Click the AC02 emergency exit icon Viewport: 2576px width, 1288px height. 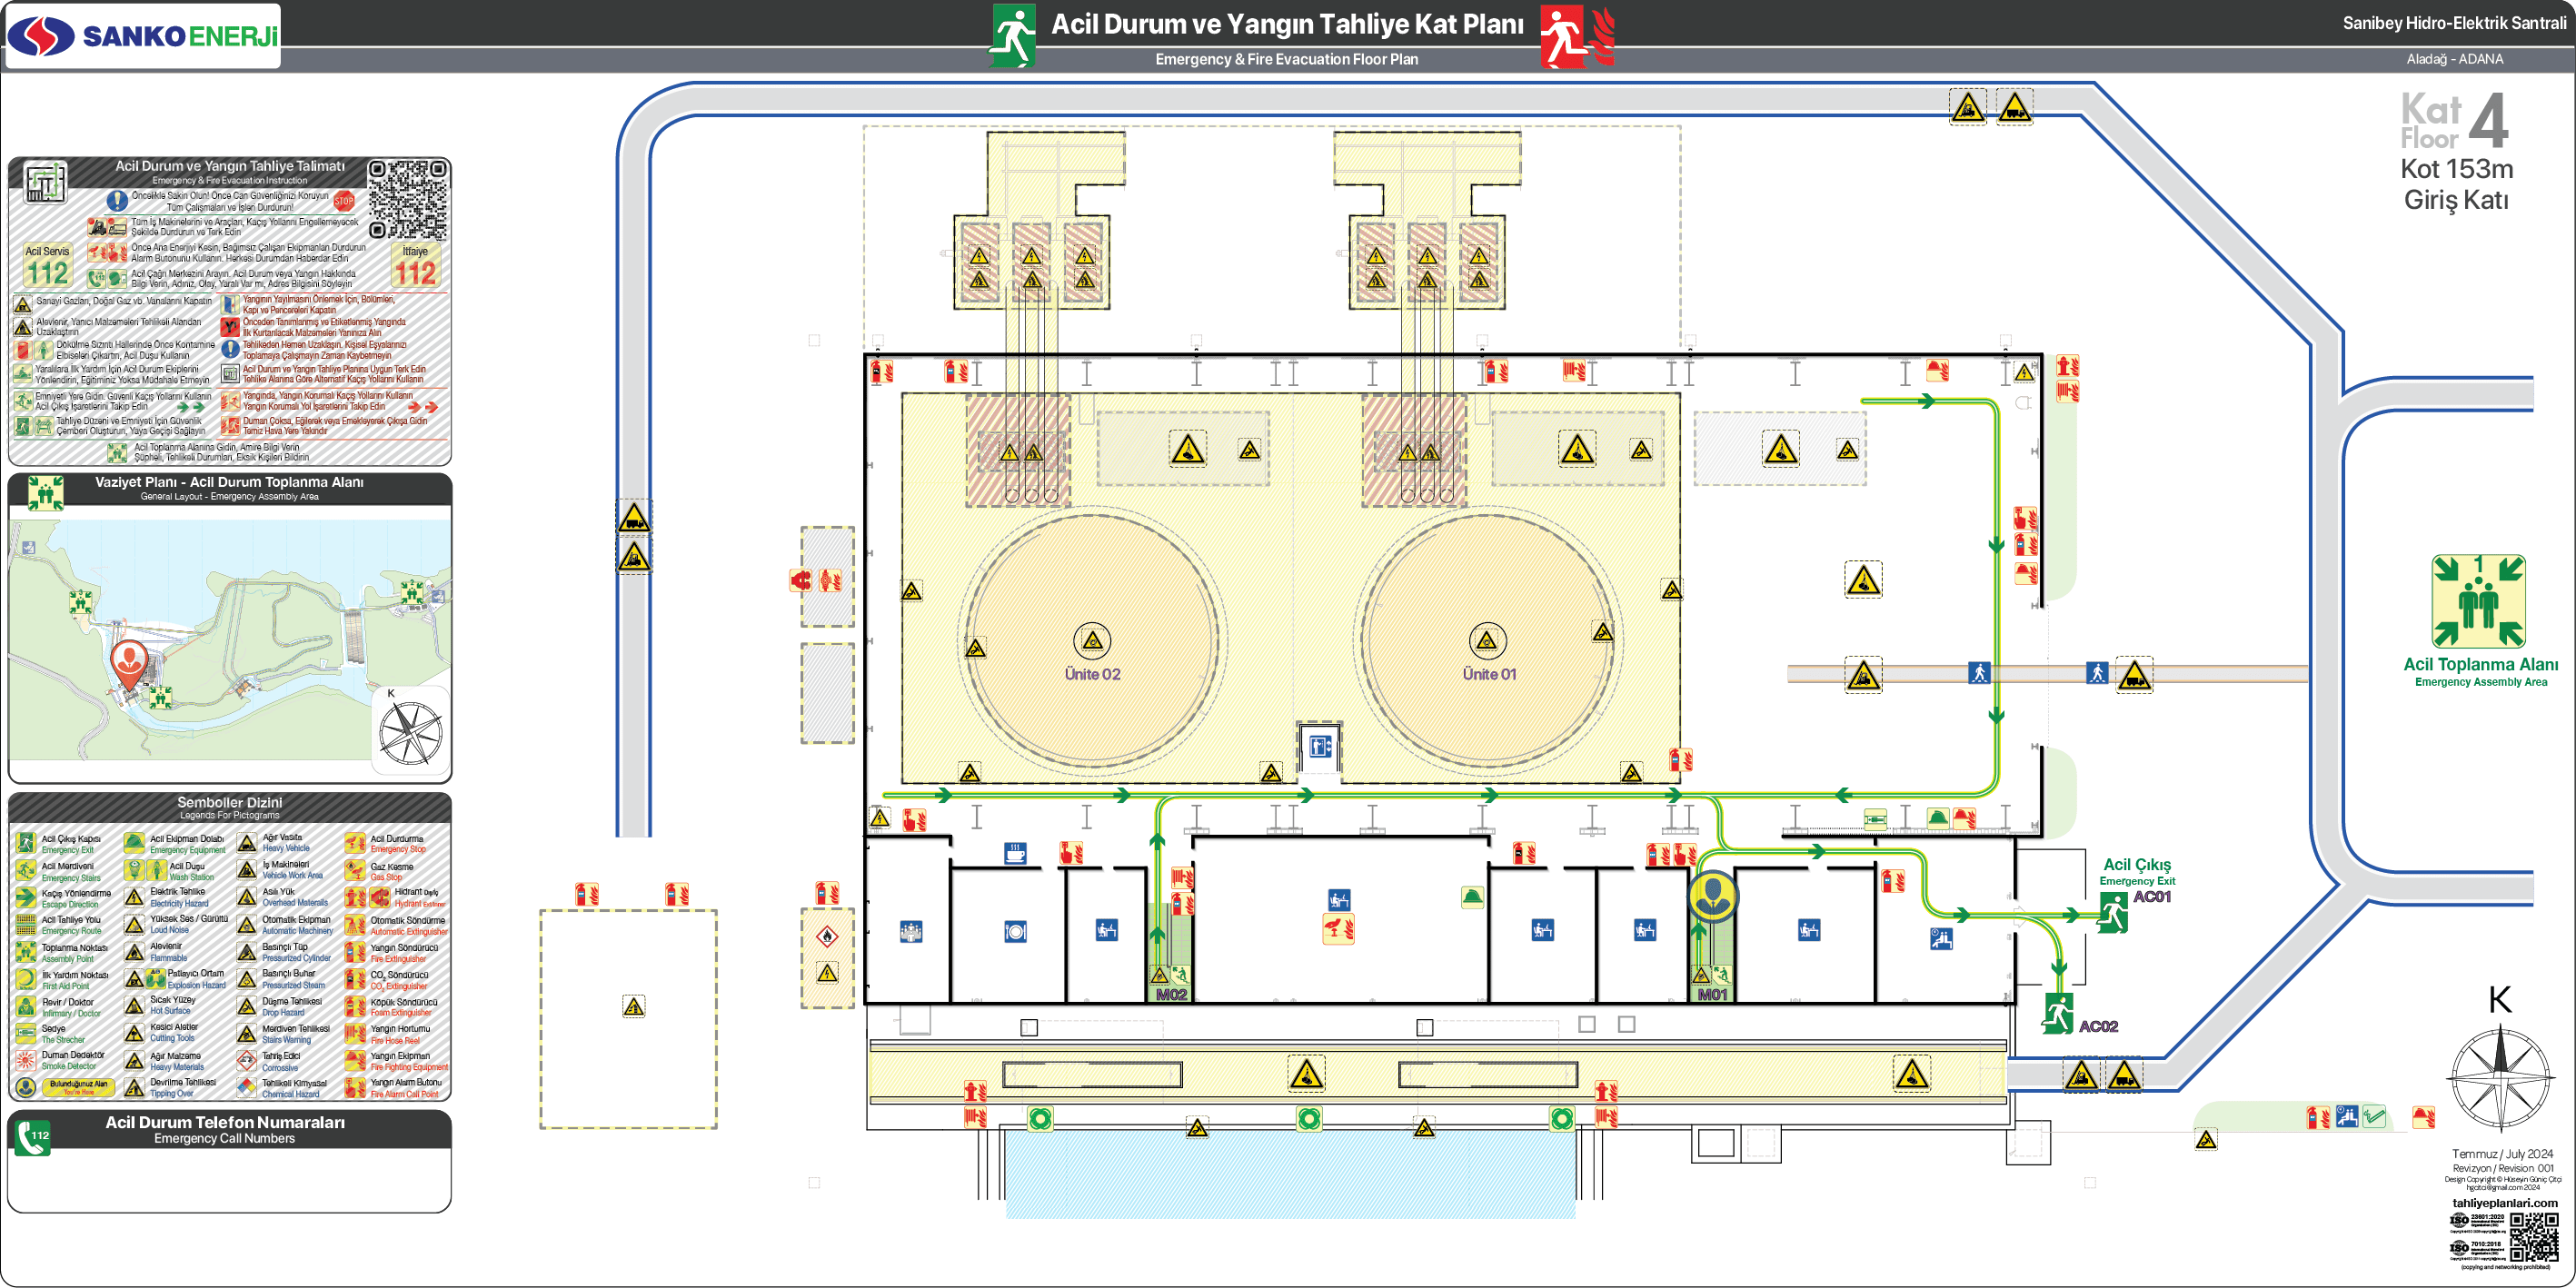(x=2057, y=1014)
